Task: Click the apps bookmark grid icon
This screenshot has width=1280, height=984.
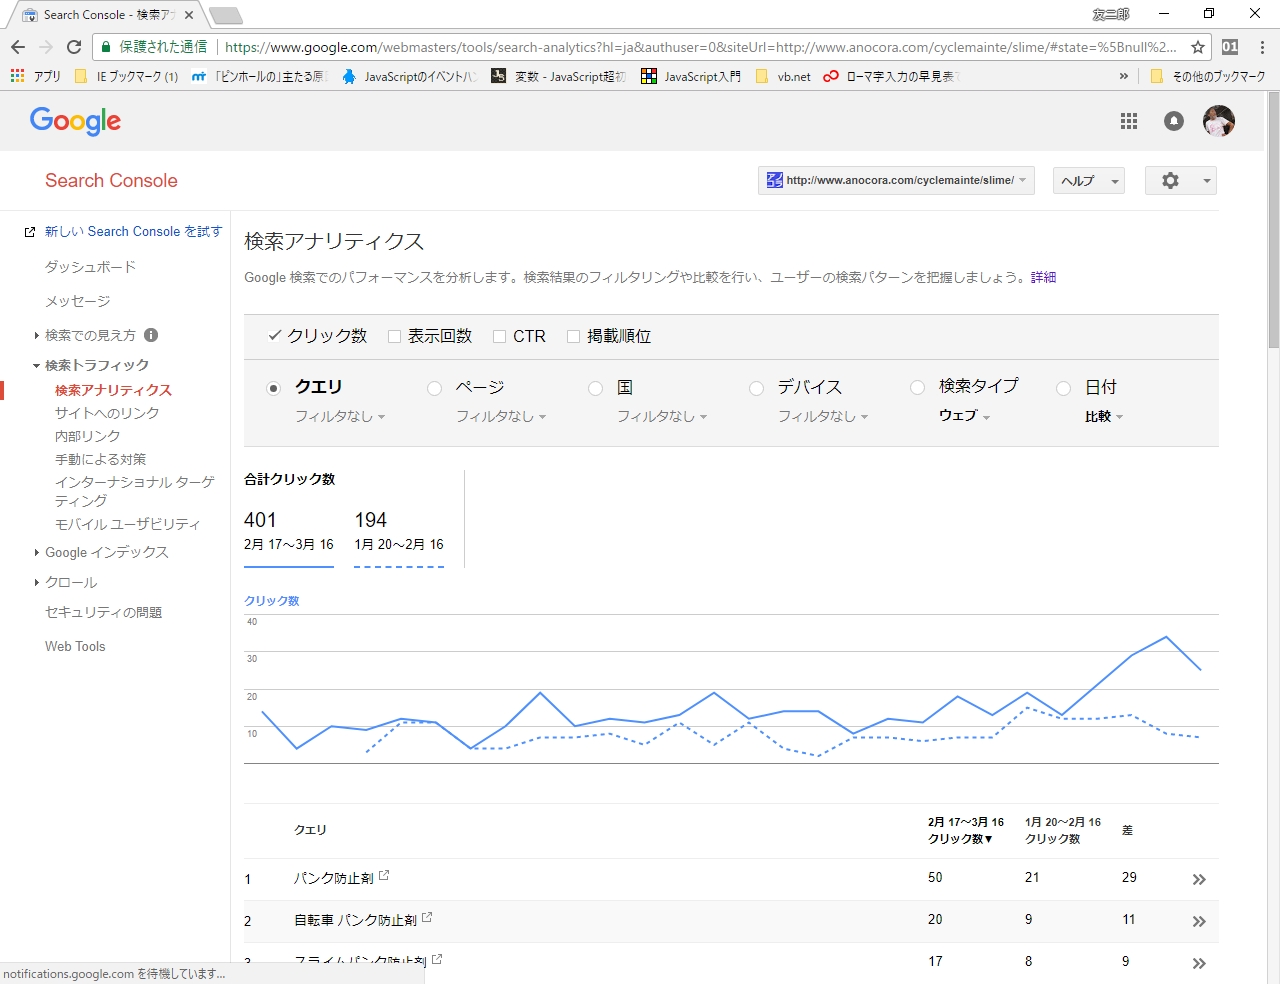Action: [x=17, y=76]
